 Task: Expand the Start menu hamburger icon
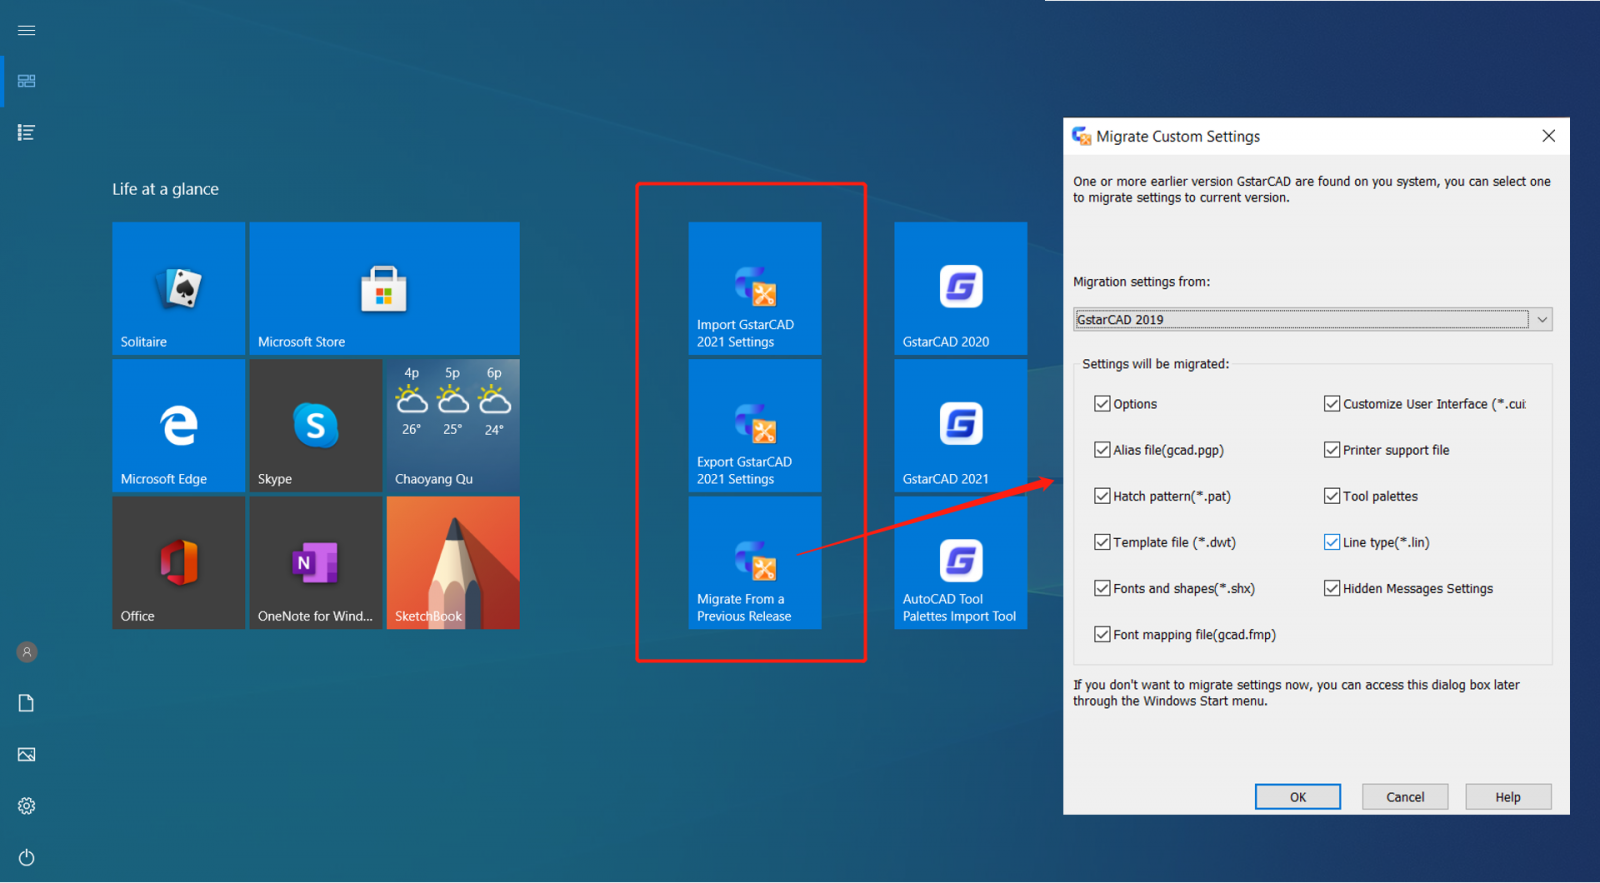[x=27, y=31]
